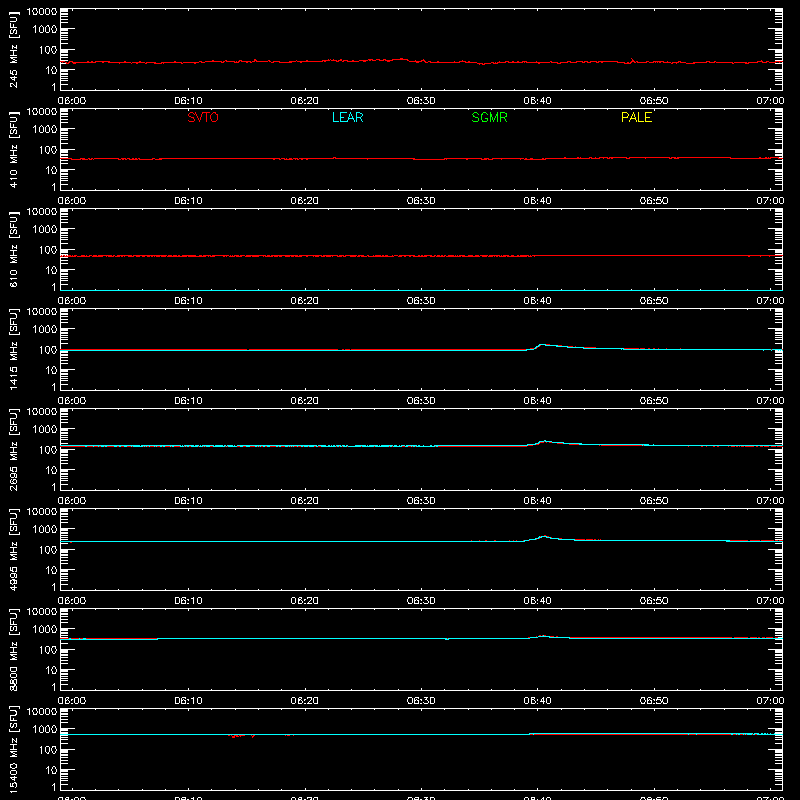Image resolution: width=800 pixels, height=800 pixels.
Task: Click the 06:40 tick under the 1415 MHz panel
Action: click(x=537, y=401)
